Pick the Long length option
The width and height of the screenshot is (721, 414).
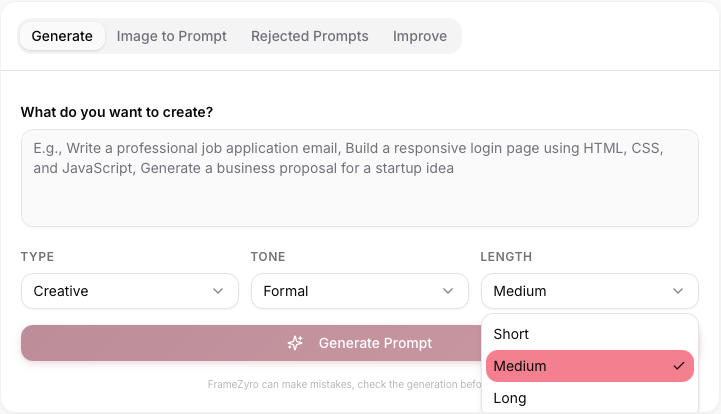pyautogui.click(x=589, y=398)
